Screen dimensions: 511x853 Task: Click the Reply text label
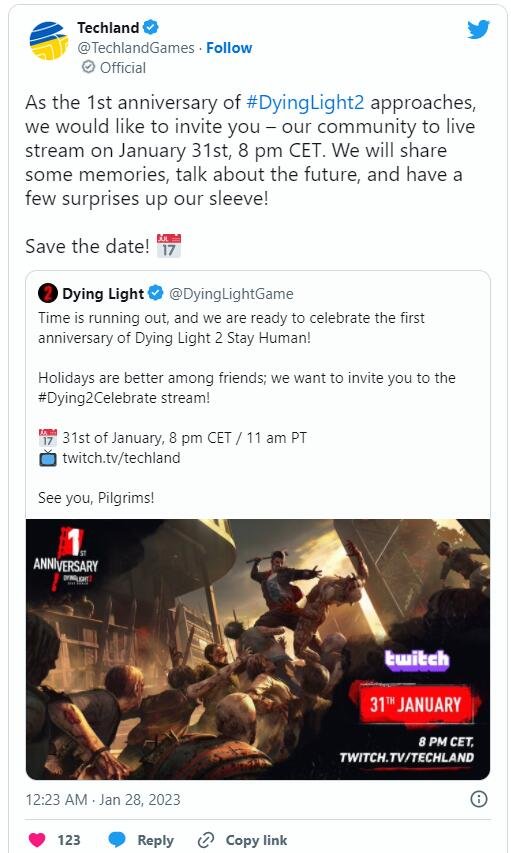(x=155, y=840)
